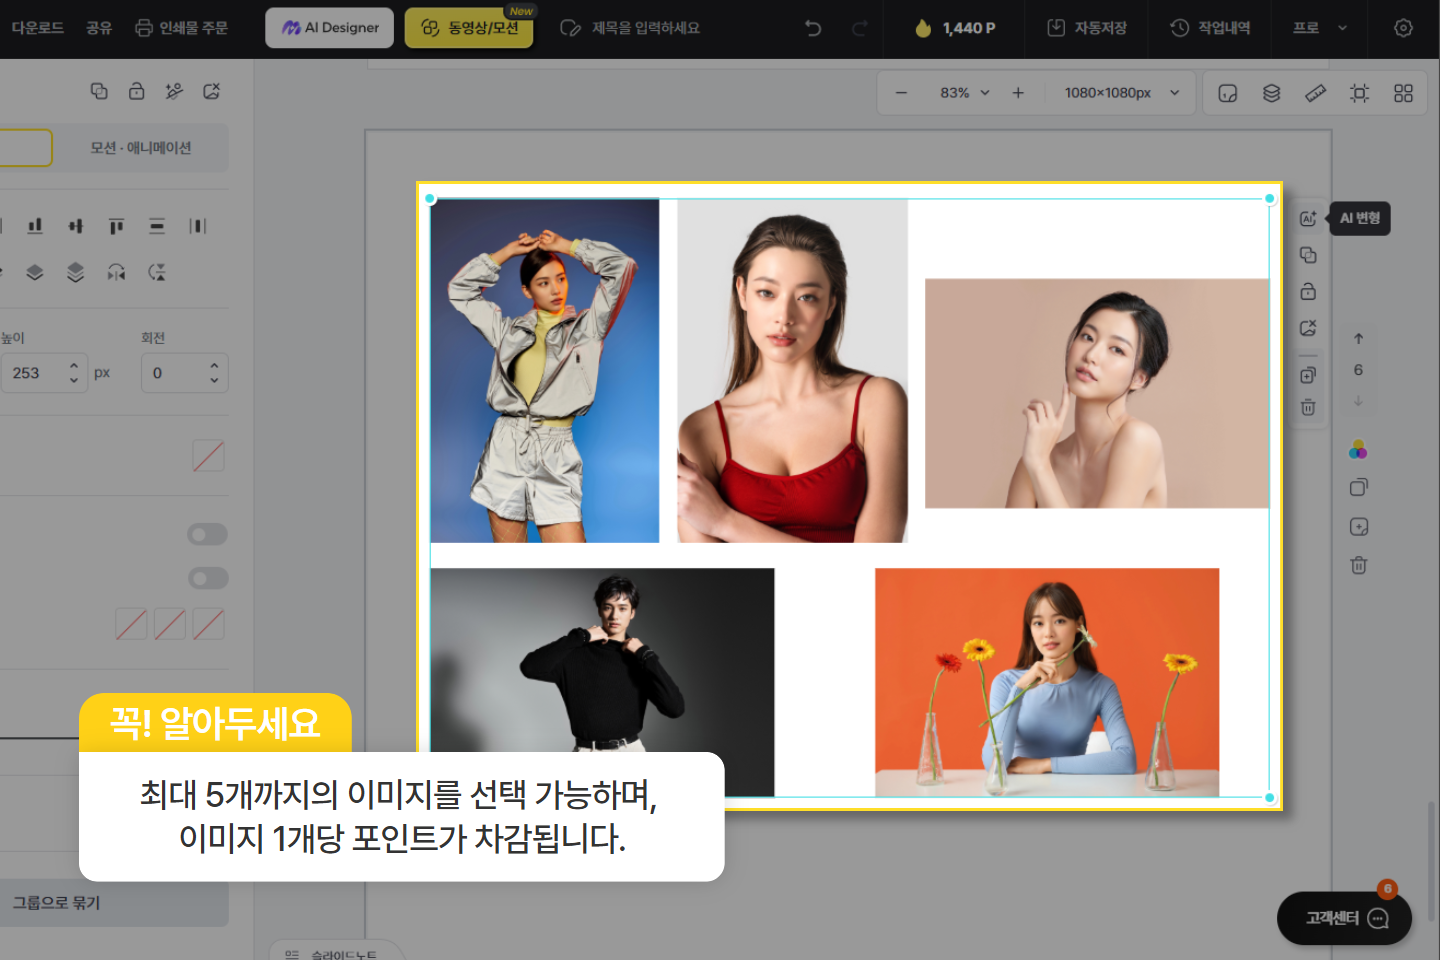
Task: Open the four-square grid view icon
Action: click(1403, 93)
